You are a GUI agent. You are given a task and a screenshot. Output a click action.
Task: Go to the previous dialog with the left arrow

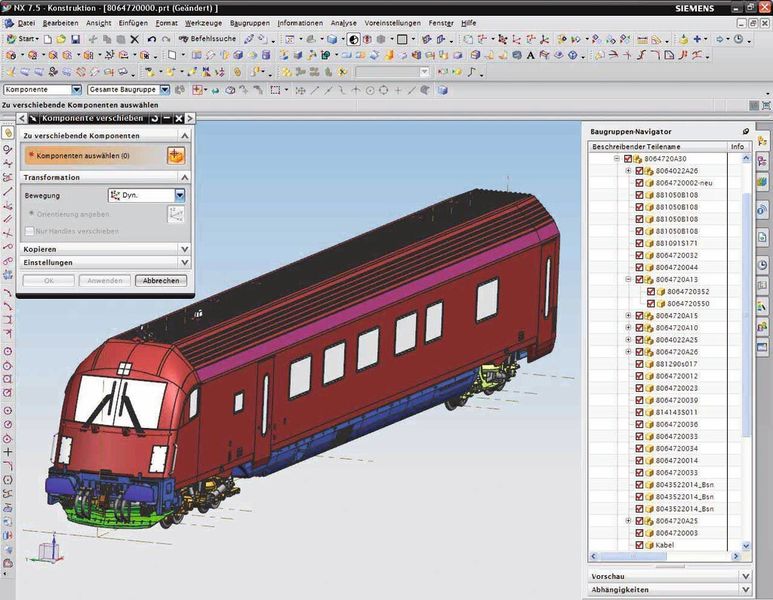[x=21, y=118]
